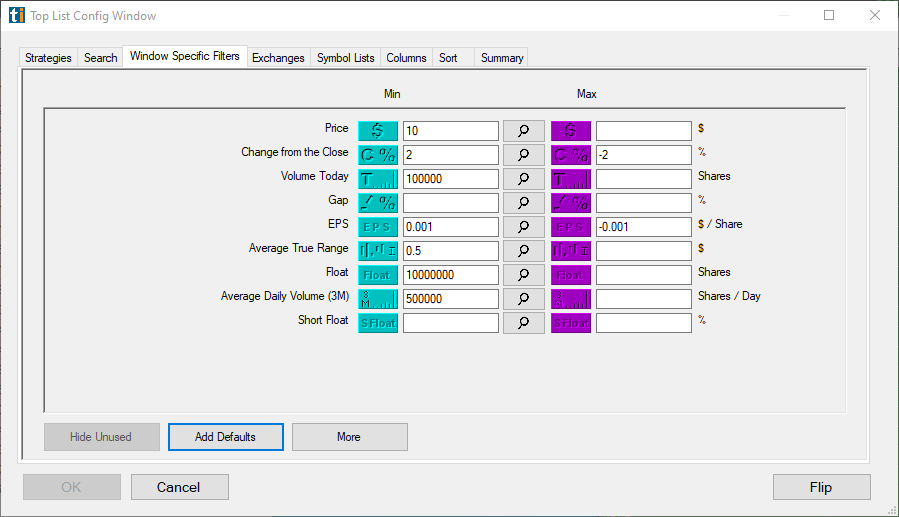Click the Flip button
The image size is (899, 517).
[821, 487]
